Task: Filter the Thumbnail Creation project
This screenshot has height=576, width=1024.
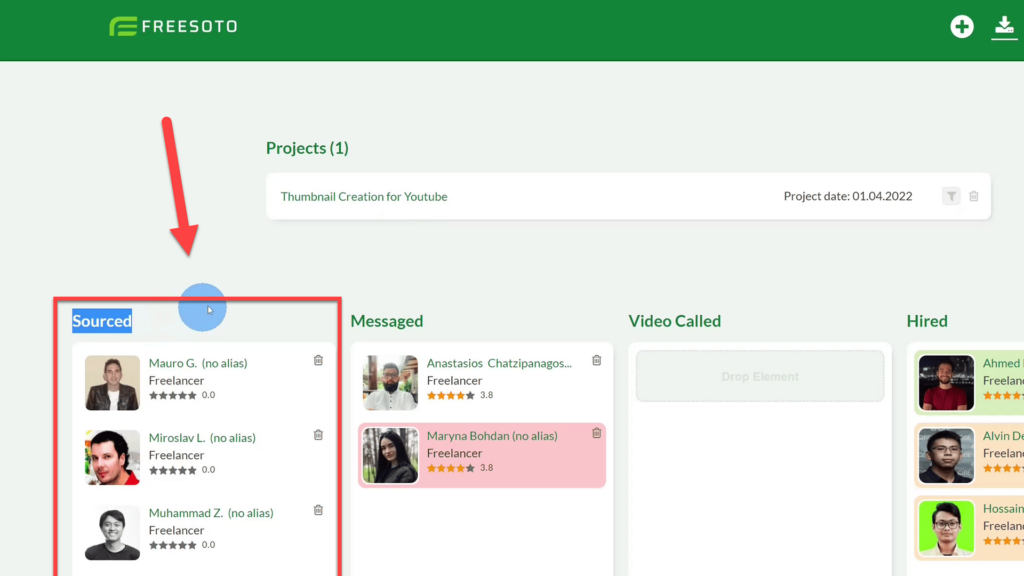Action: point(951,196)
